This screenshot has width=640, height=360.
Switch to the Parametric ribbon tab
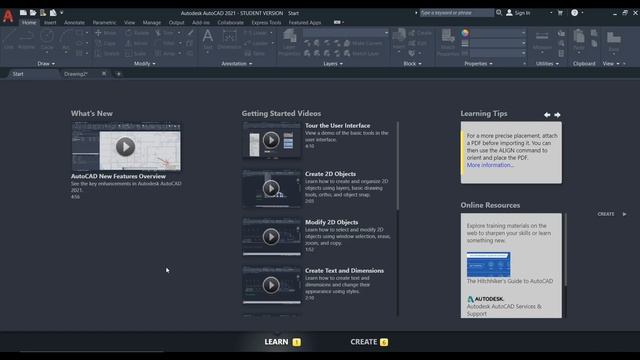pyautogui.click(x=104, y=23)
